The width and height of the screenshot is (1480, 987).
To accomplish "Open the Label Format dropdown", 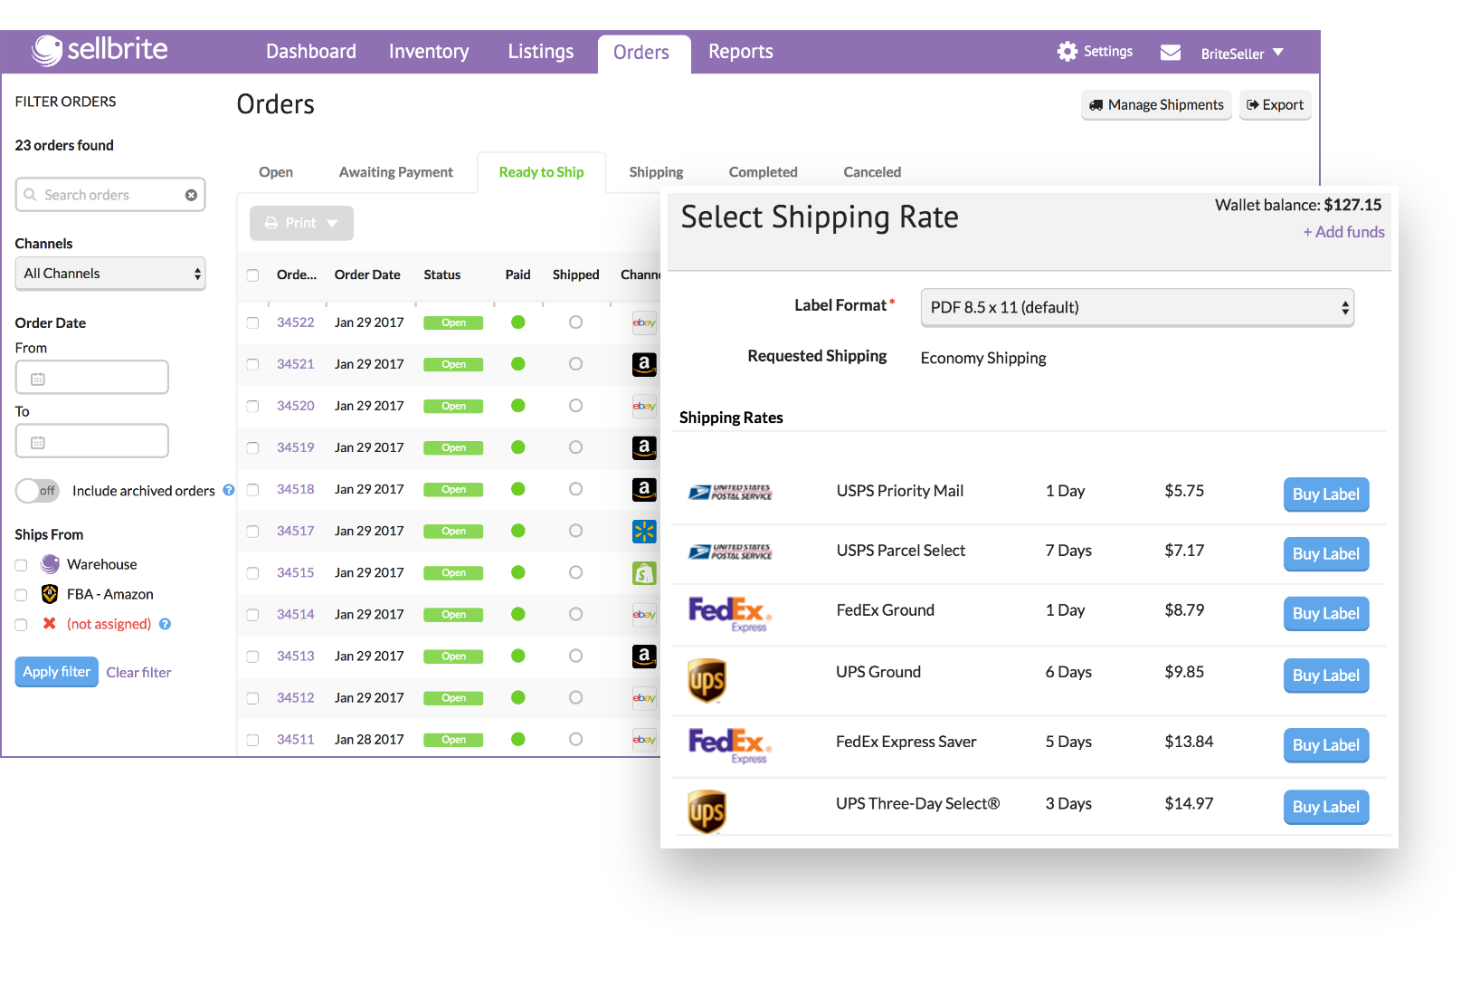I will [1137, 307].
